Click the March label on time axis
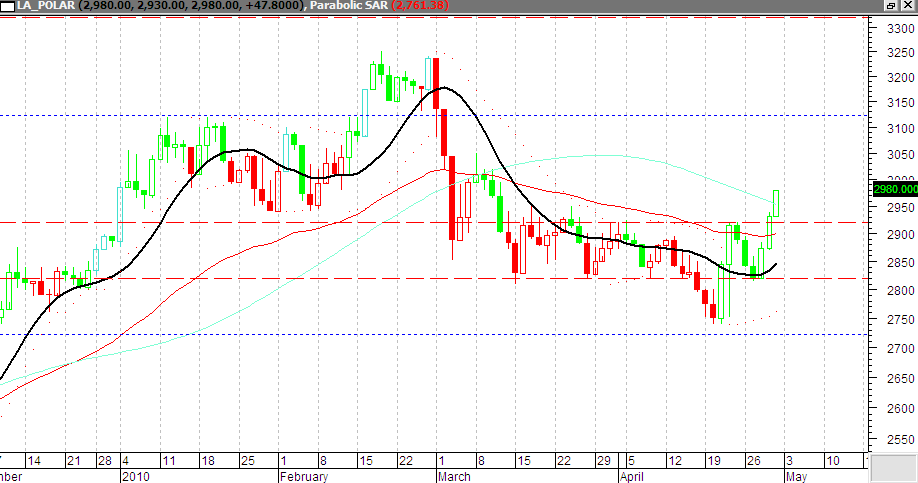Image resolution: width=918 pixels, height=483 pixels. tap(453, 477)
